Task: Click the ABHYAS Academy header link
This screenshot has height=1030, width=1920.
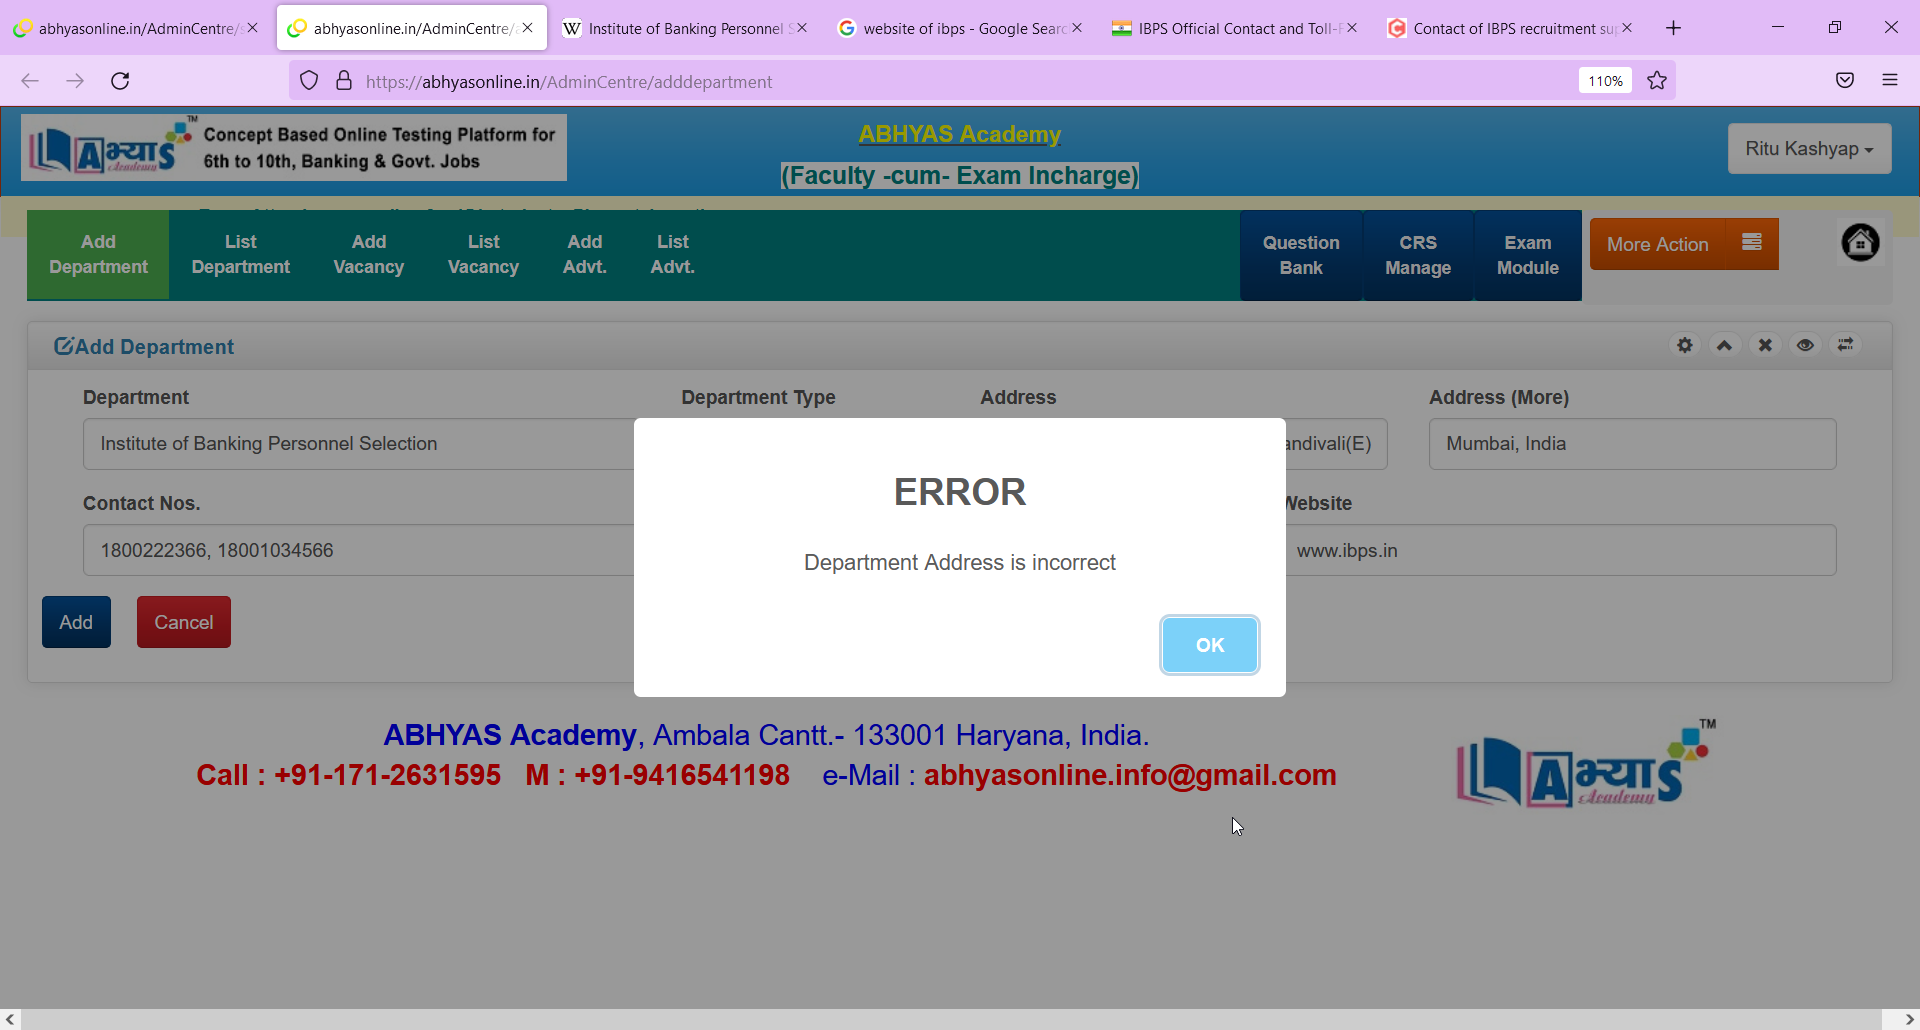Action: tap(959, 134)
